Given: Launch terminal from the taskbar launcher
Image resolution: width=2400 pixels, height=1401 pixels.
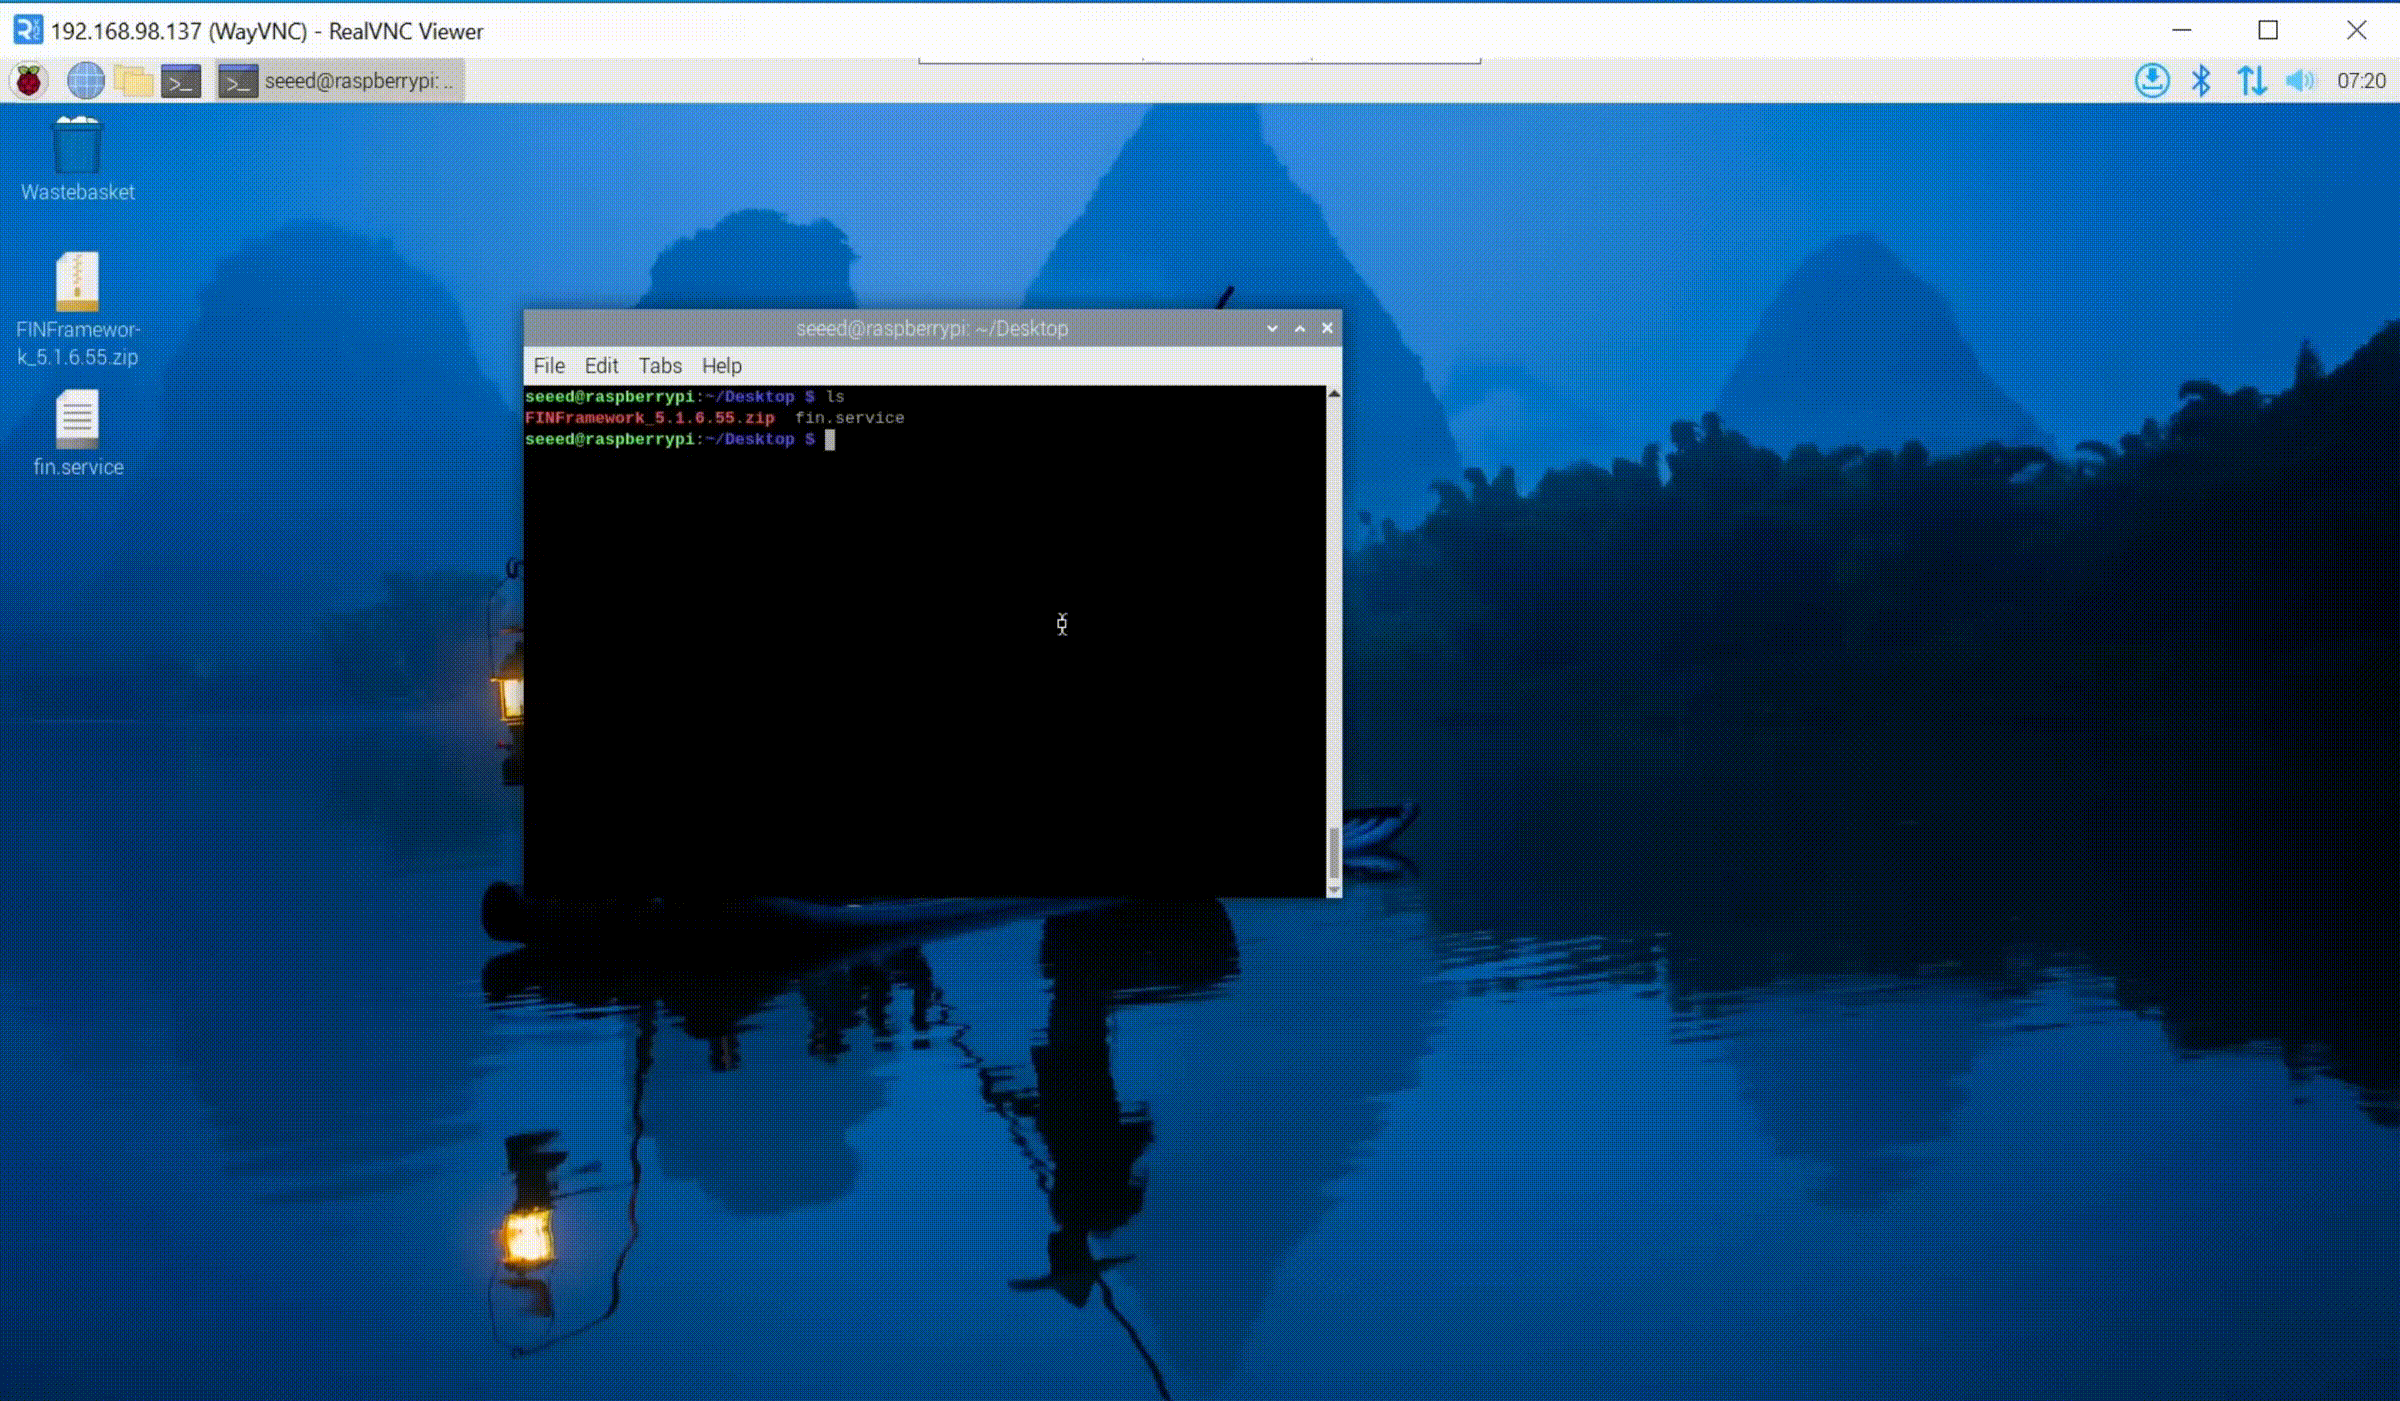Looking at the screenshot, I should tap(181, 81).
